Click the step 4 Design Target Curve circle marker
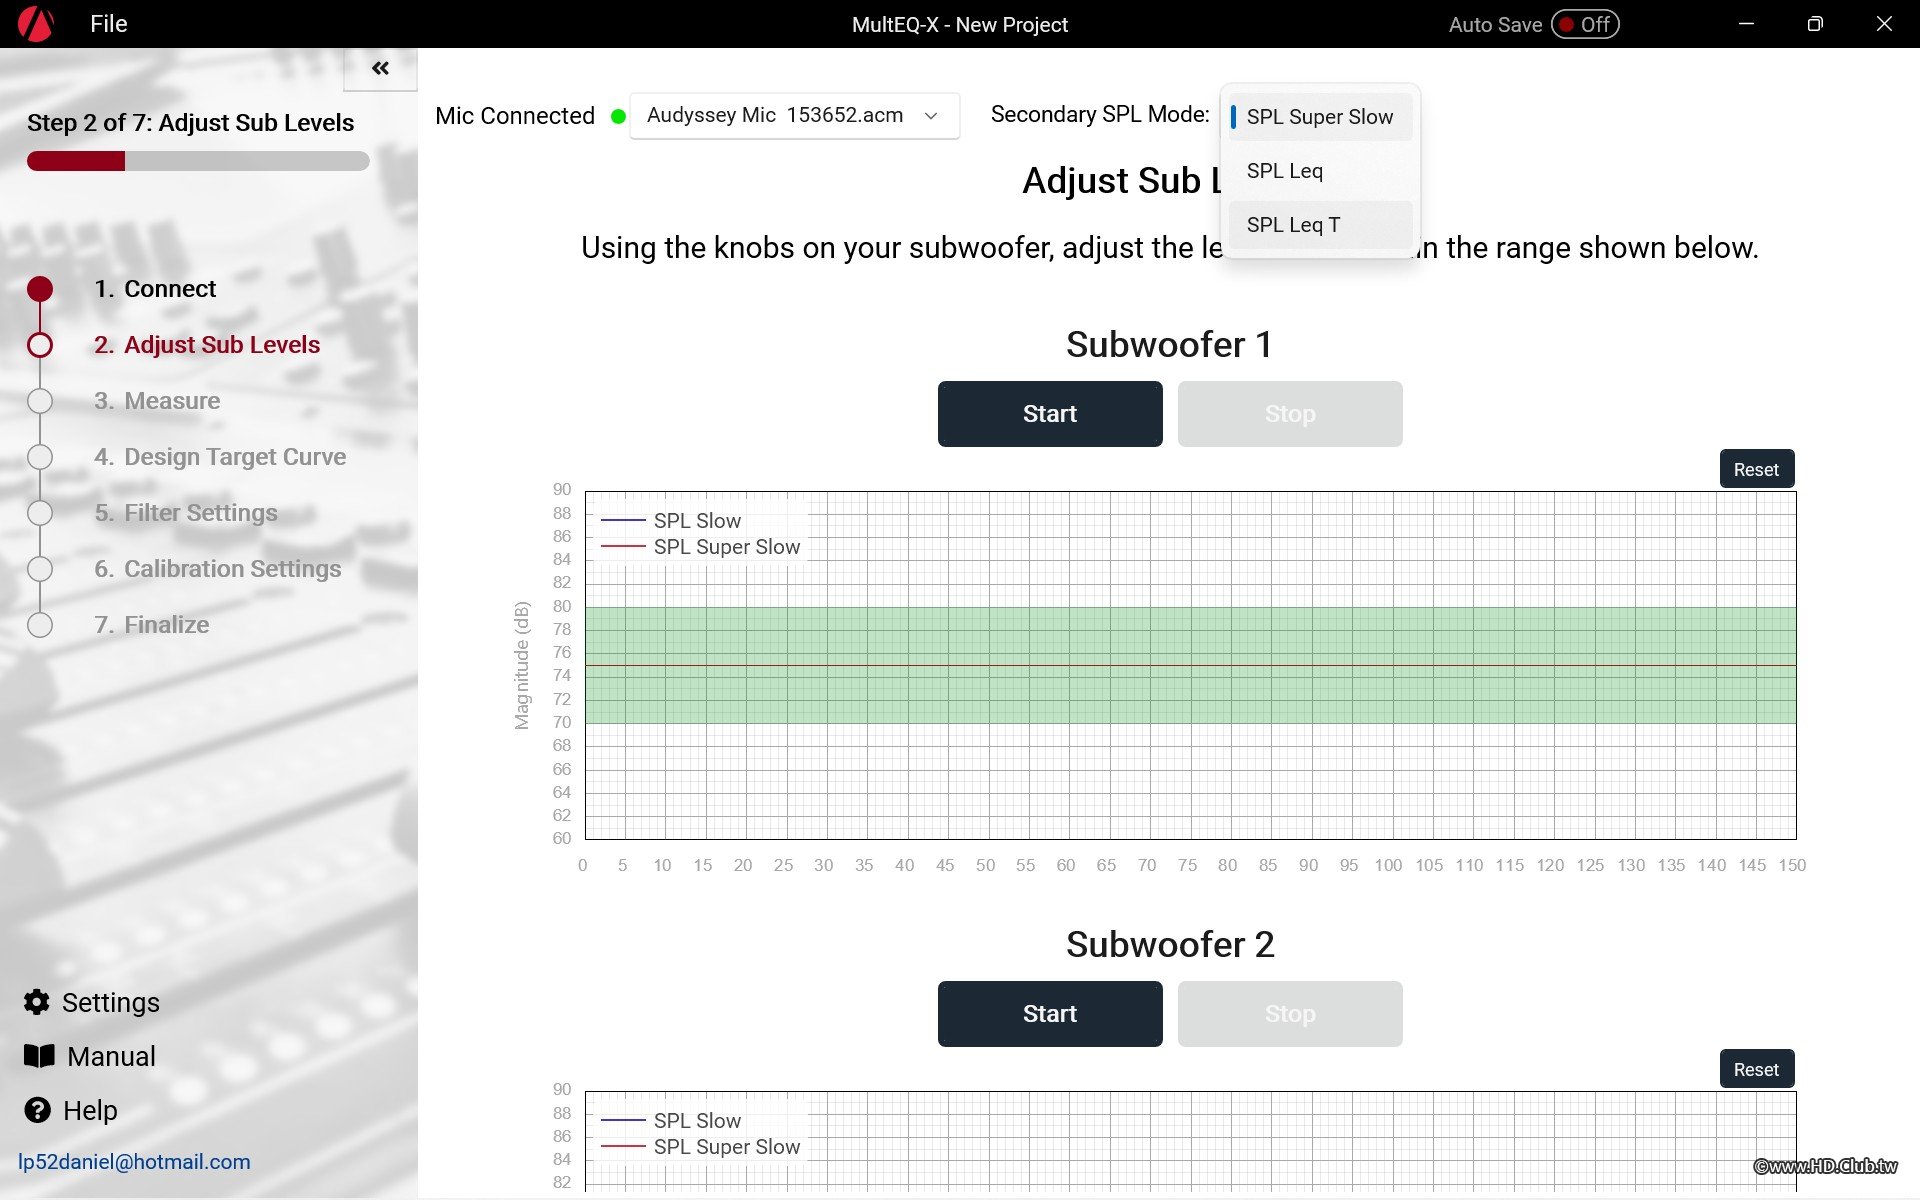This screenshot has height=1200, width=1920. point(40,457)
